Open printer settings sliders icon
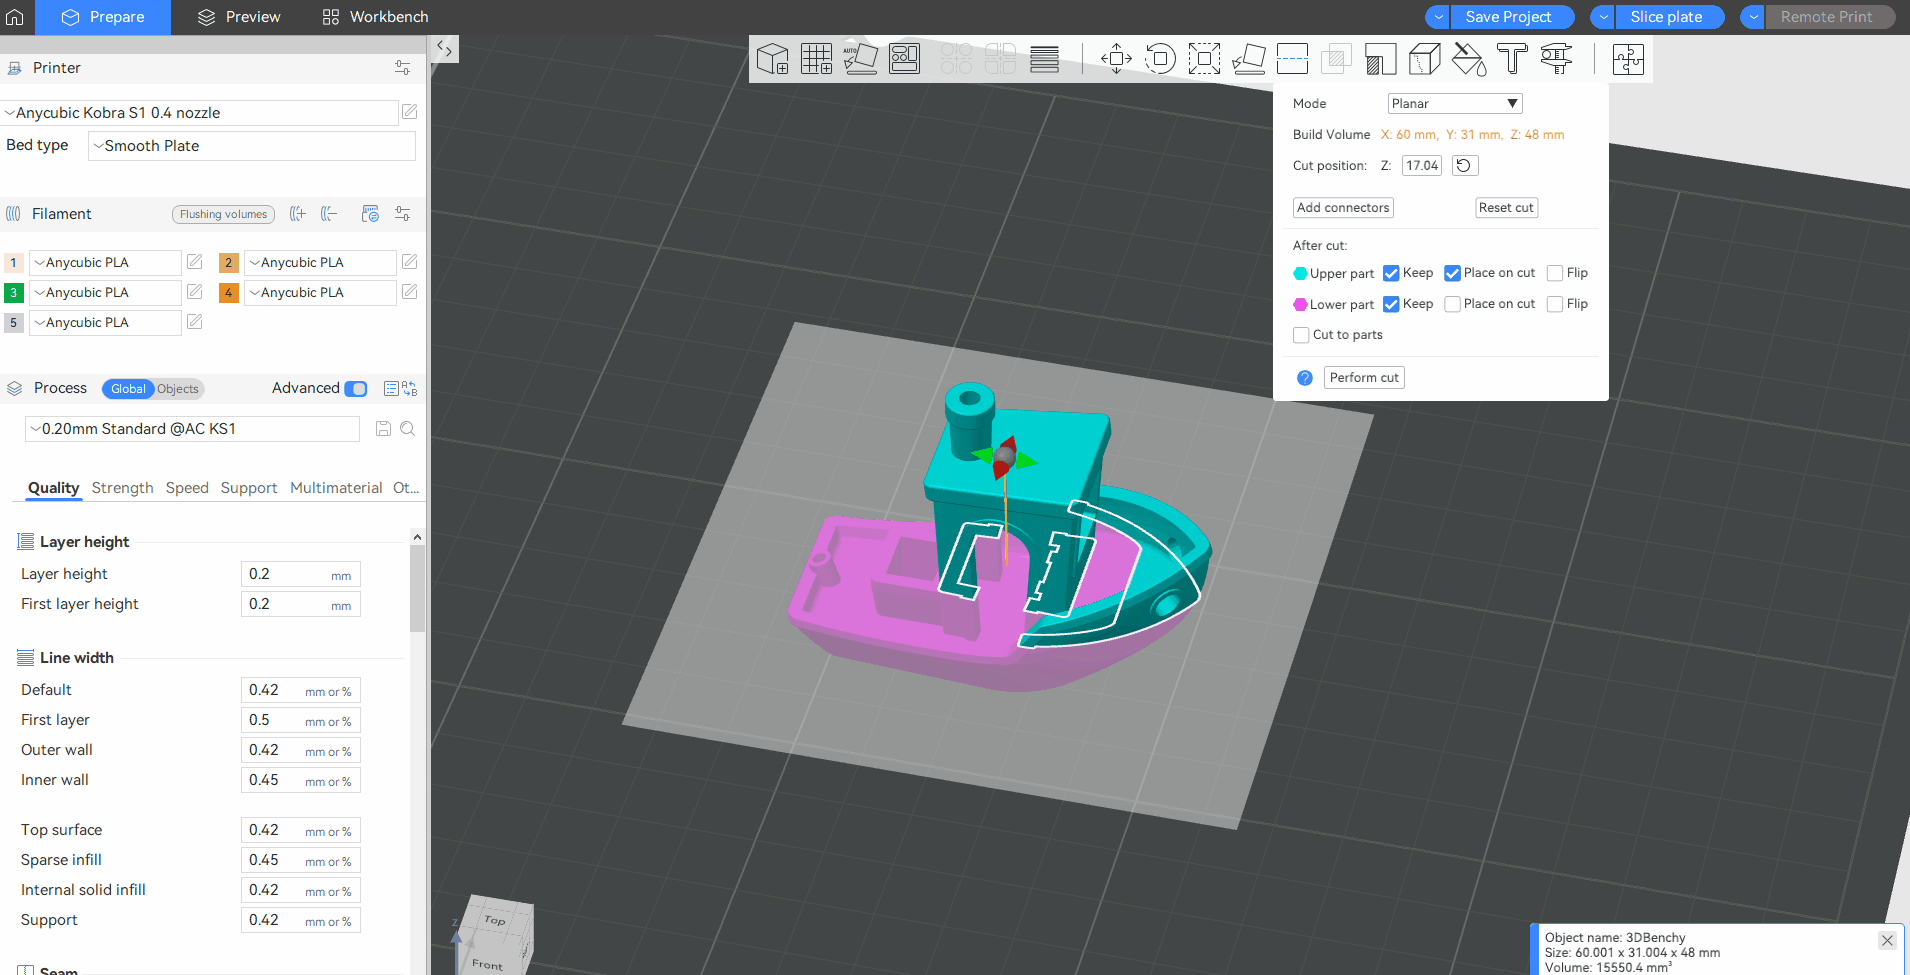The width and height of the screenshot is (1910, 975). (402, 68)
